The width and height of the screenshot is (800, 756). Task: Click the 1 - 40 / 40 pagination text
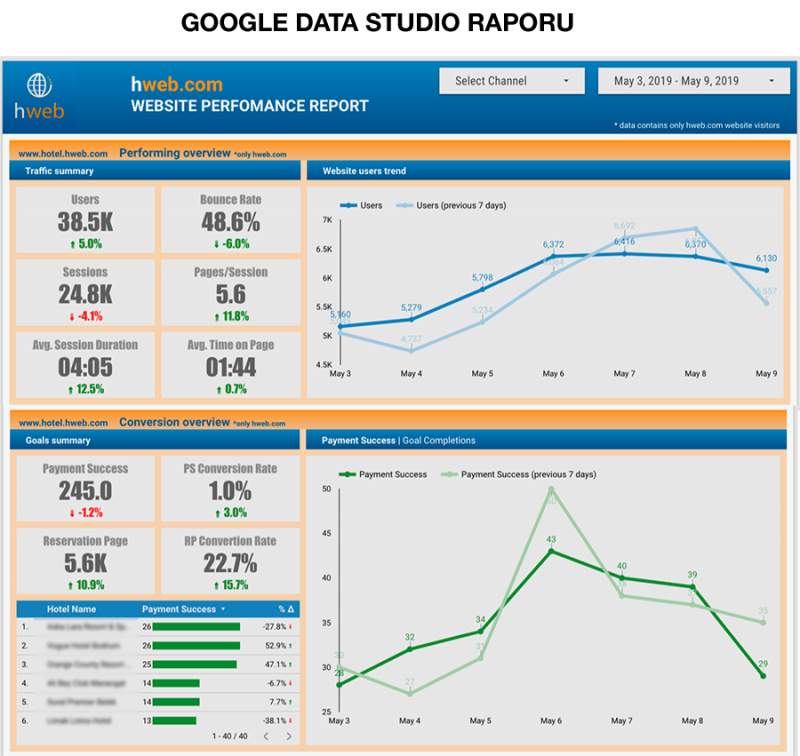click(230, 736)
